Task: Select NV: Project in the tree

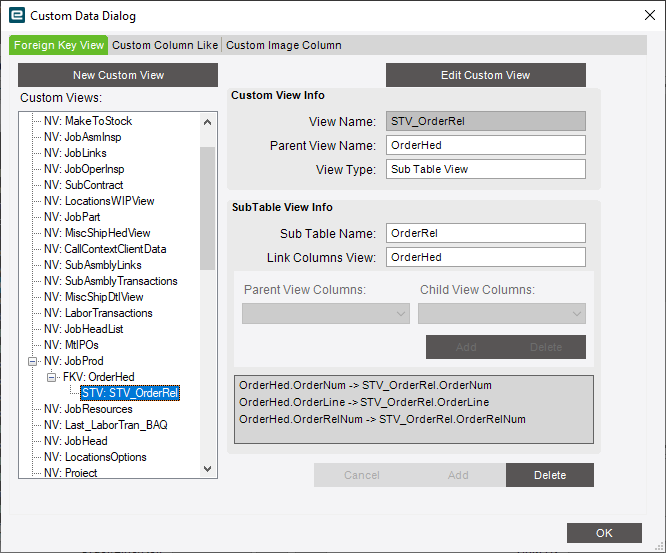Action: pyautogui.click(x=71, y=472)
